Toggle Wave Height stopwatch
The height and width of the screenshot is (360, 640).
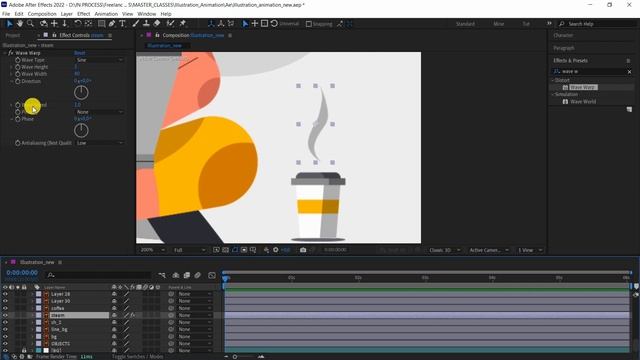pos(18,67)
